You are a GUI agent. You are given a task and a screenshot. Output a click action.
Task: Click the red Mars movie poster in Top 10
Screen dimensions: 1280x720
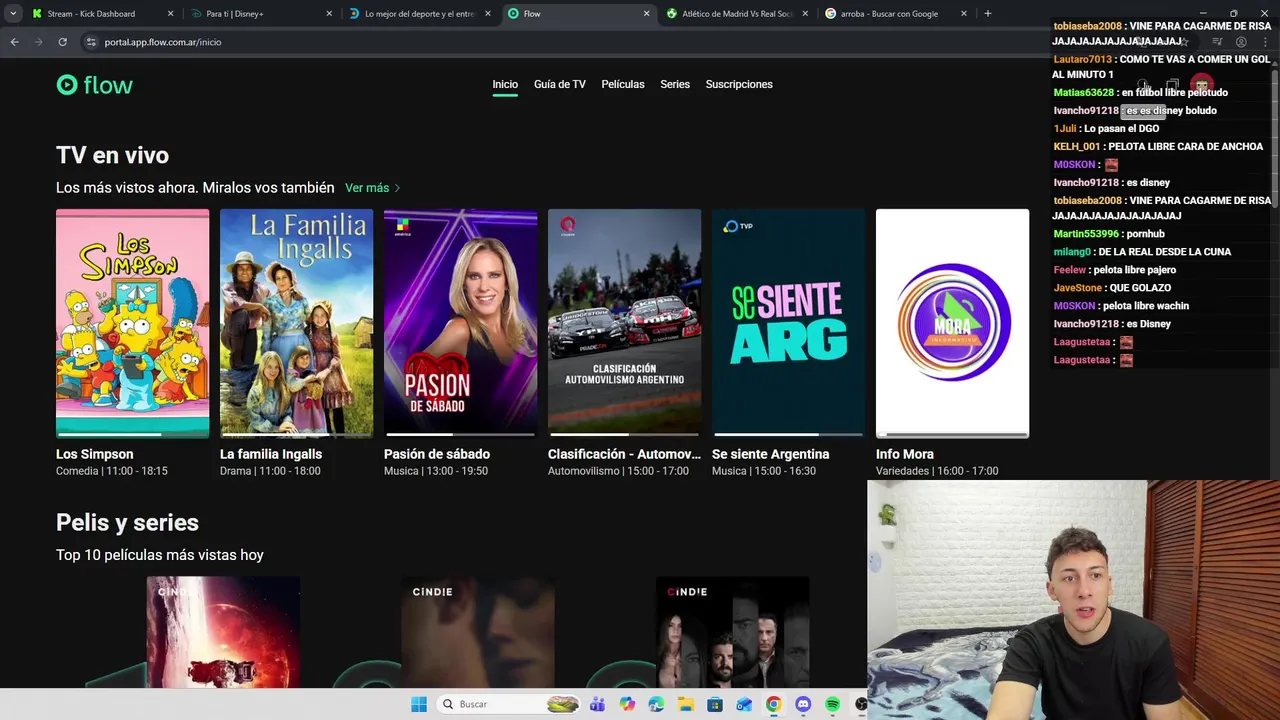point(223,632)
